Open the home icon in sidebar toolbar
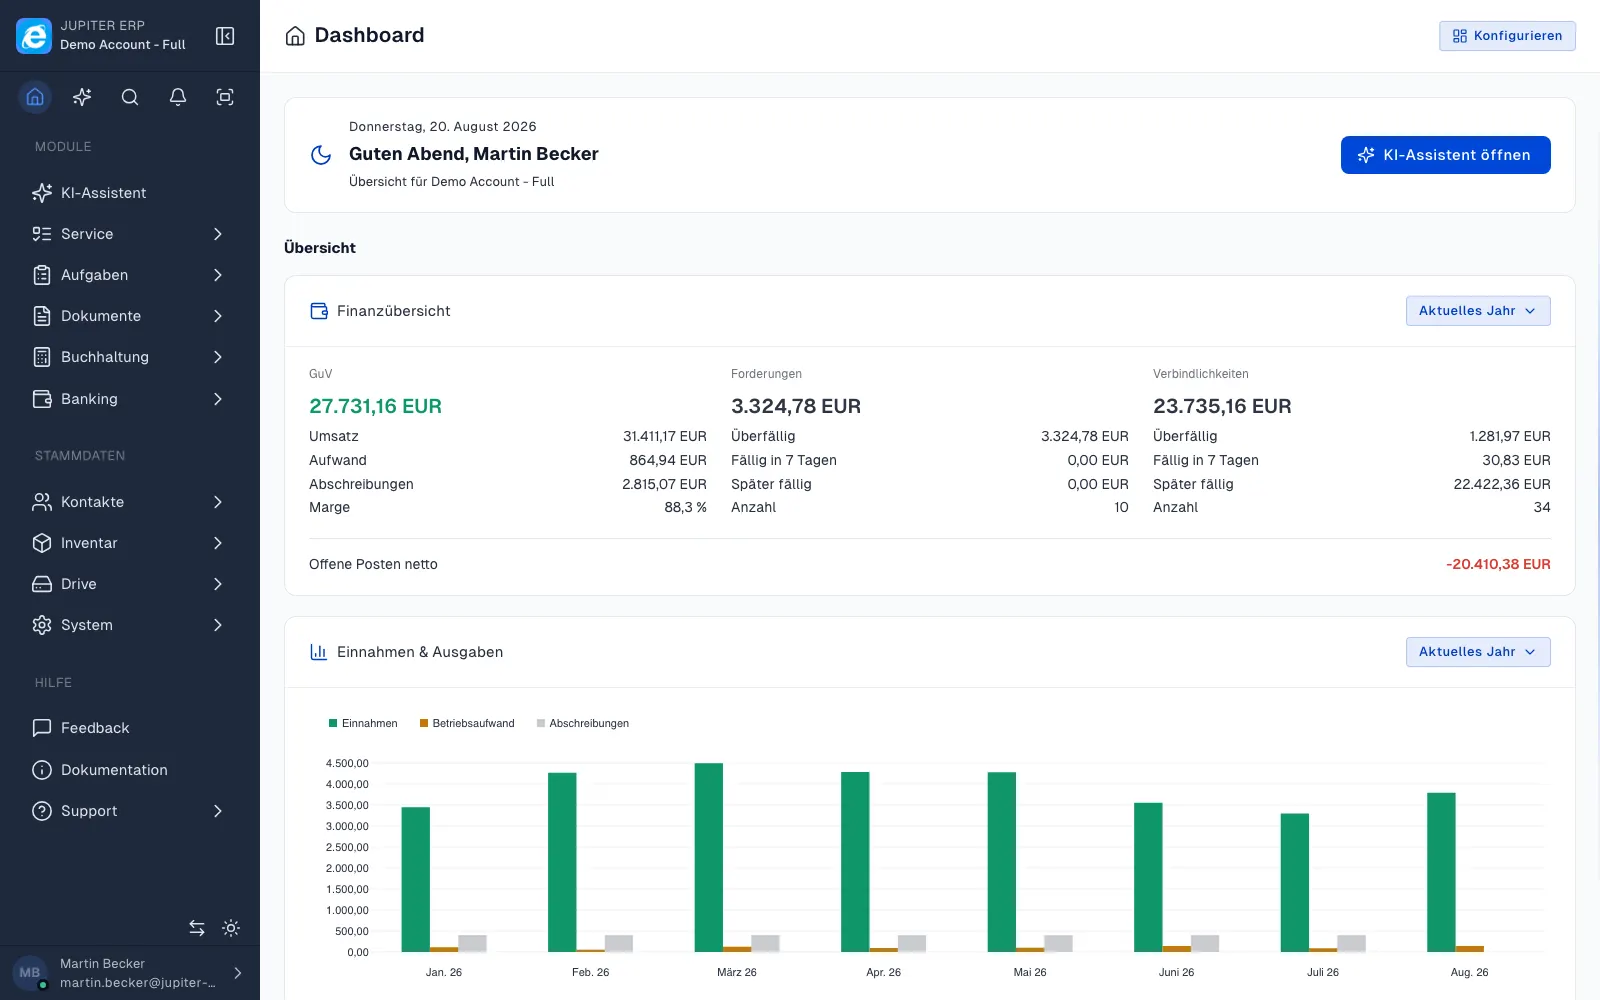This screenshot has height=1000, width=1600. pos(35,97)
